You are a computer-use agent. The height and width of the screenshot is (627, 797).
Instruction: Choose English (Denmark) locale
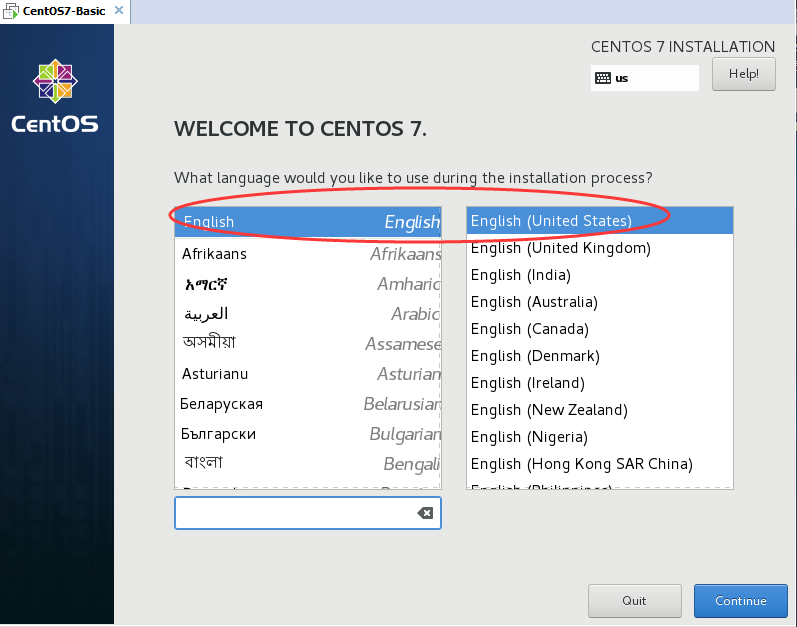pyautogui.click(x=600, y=356)
